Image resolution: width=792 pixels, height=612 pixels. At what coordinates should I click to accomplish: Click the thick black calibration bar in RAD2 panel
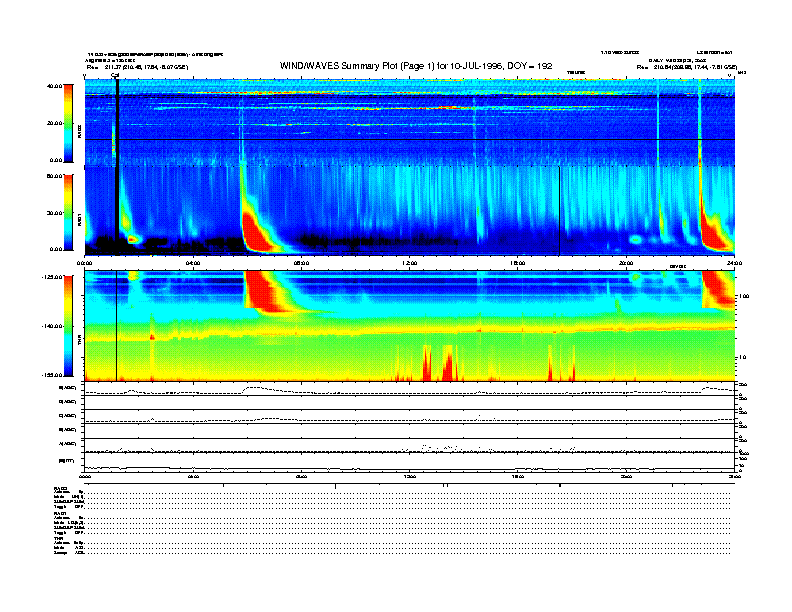pyautogui.click(x=117, y=123)
